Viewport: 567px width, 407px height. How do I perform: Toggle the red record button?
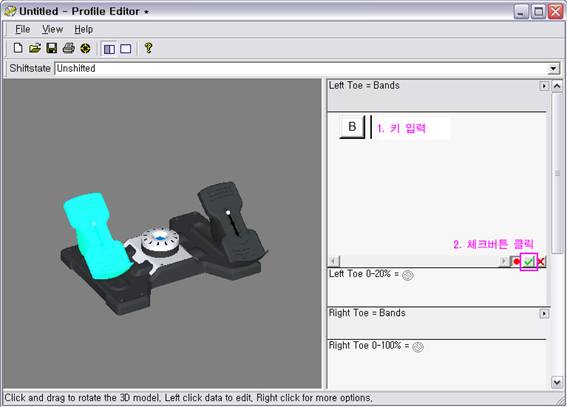(x=516, y=261)
